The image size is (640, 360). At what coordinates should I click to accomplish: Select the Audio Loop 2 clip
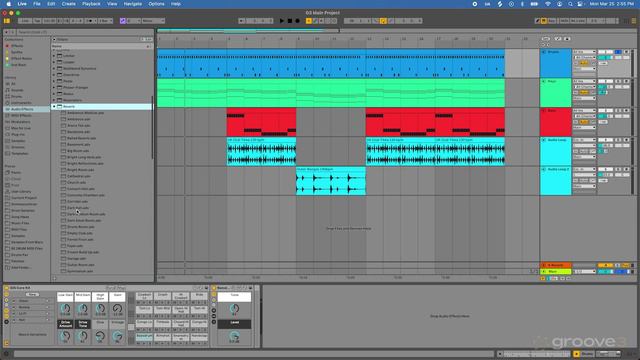(331, 180)
